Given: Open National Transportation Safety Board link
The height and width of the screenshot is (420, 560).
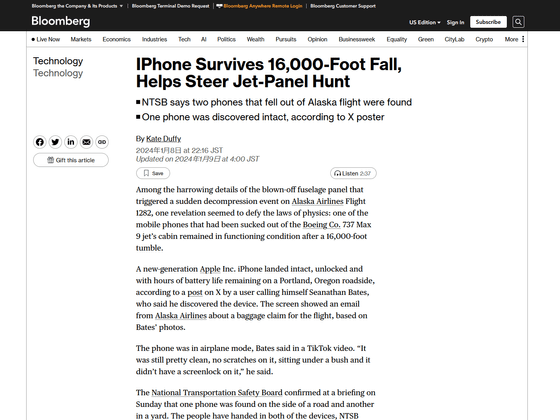Looking at the screenshot, I should pos(217,392).
